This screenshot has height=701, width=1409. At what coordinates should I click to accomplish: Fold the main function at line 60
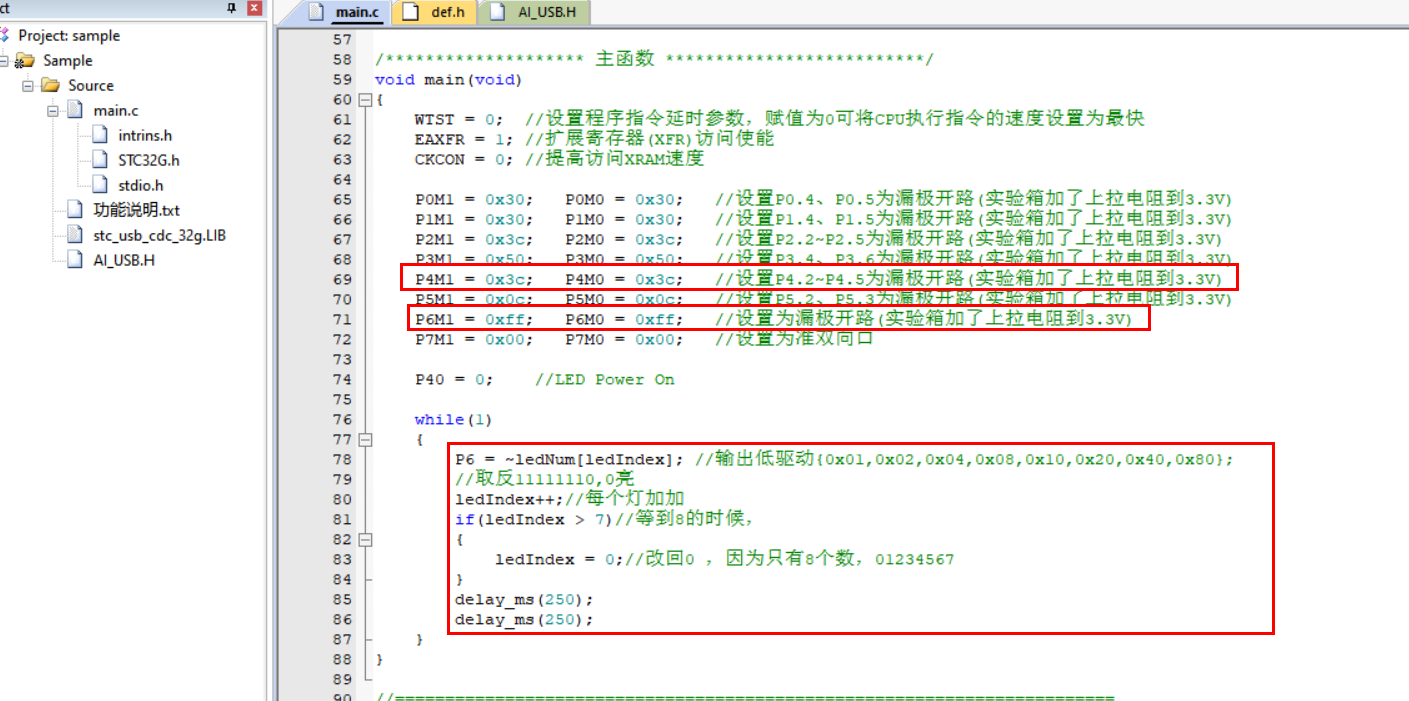pyautogui.click(x=364, y=100)
